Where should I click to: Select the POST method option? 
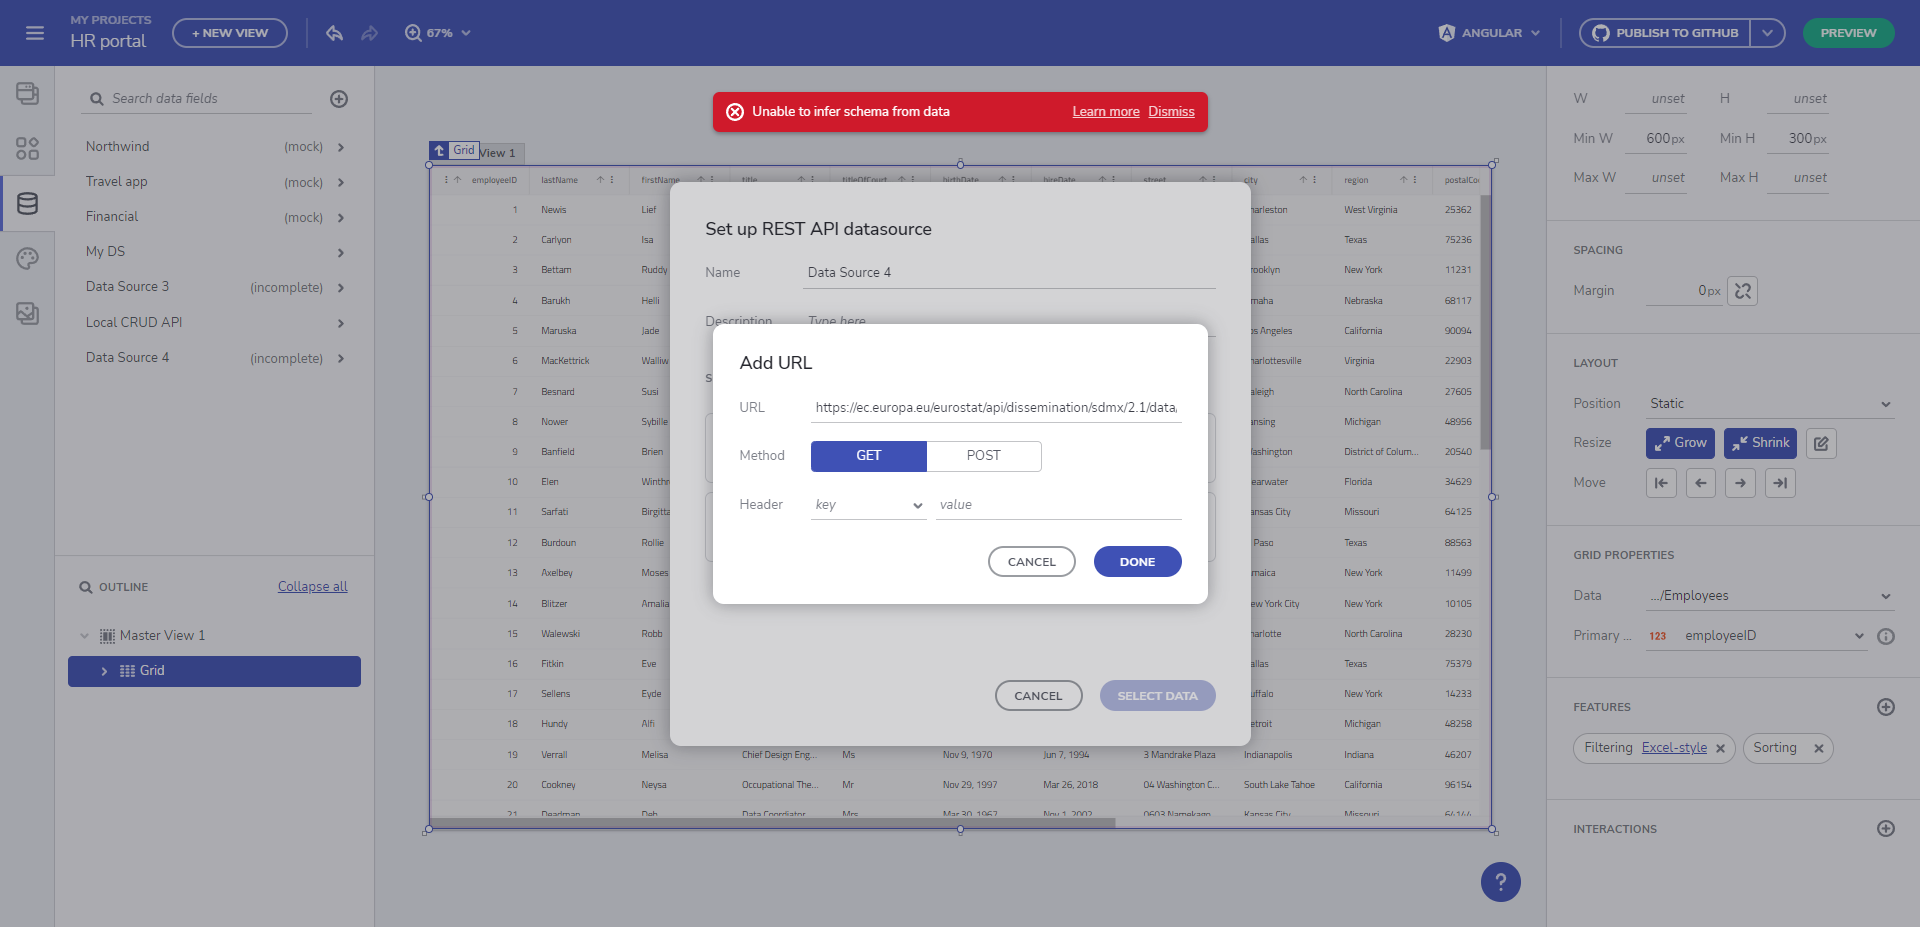983,456
